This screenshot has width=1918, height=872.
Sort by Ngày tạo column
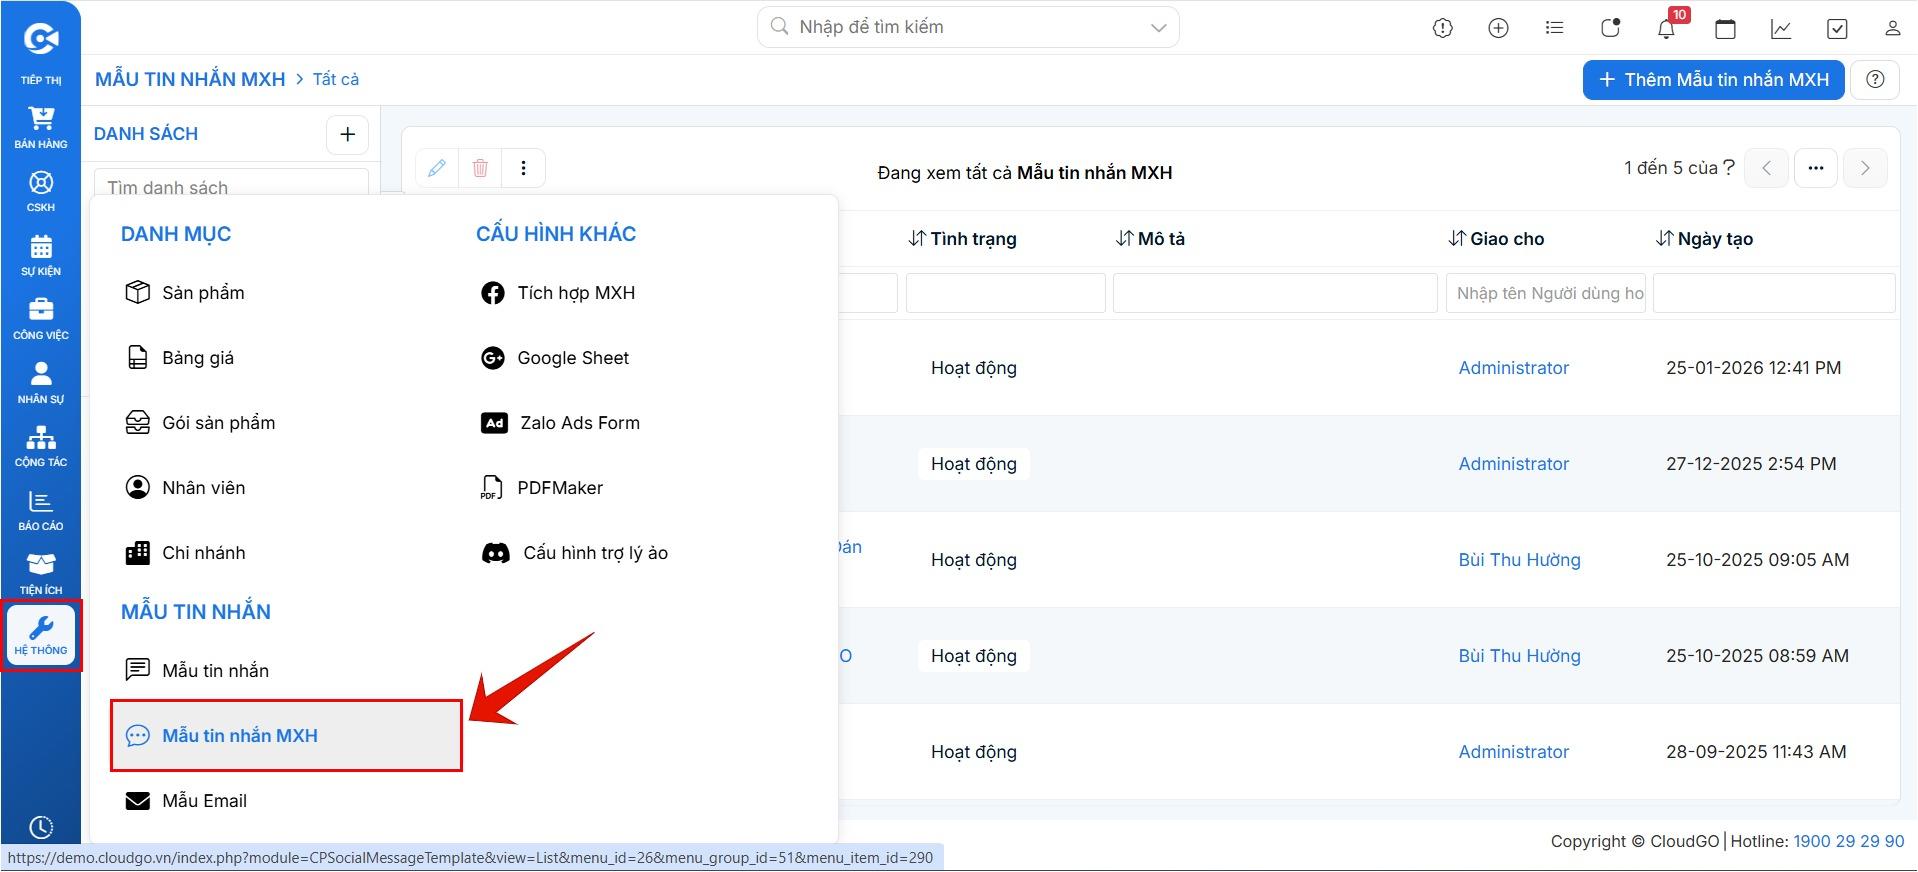[x=1704, y=239]
